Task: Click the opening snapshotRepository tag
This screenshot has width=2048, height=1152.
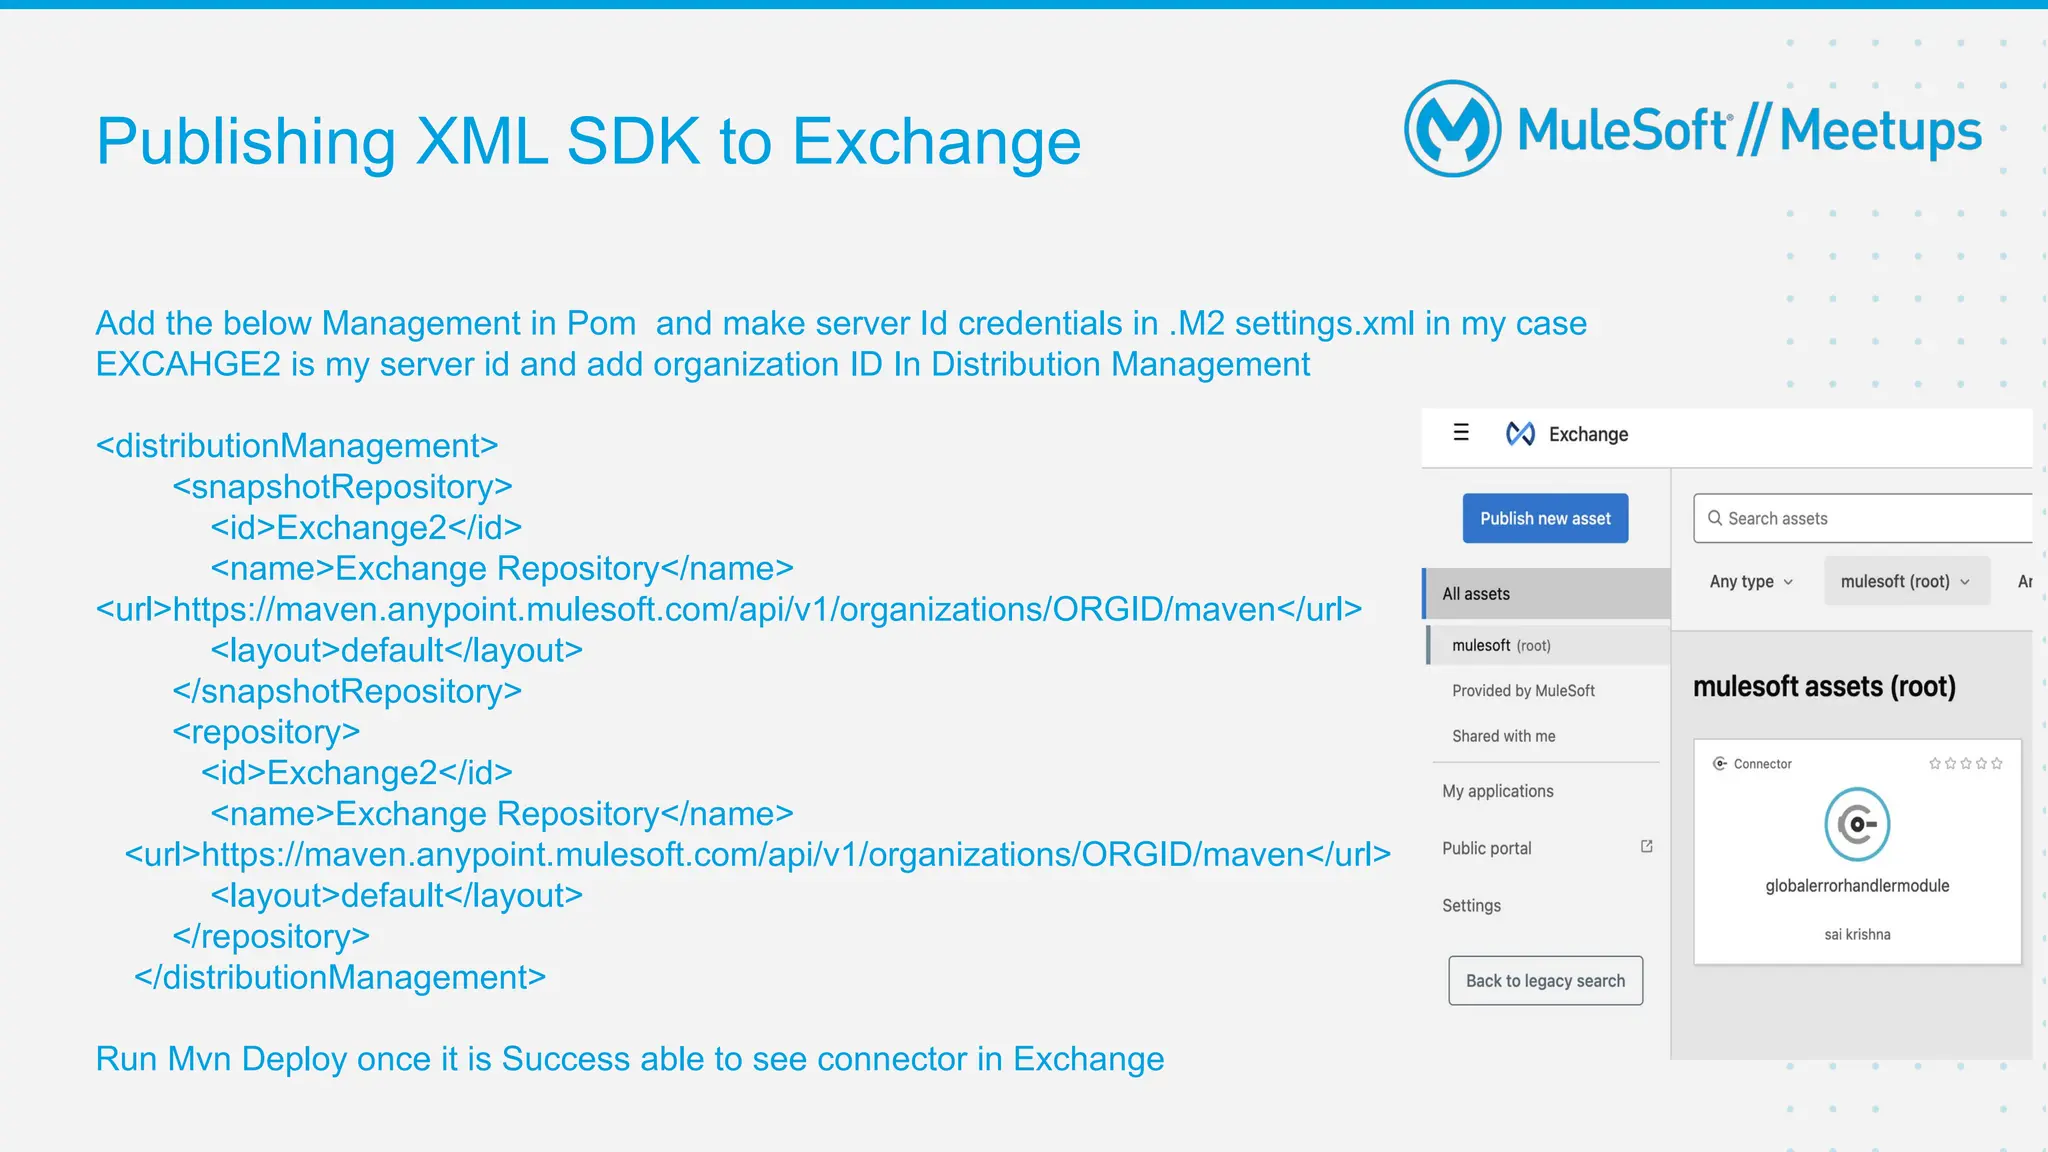Action: click(342, 486)
